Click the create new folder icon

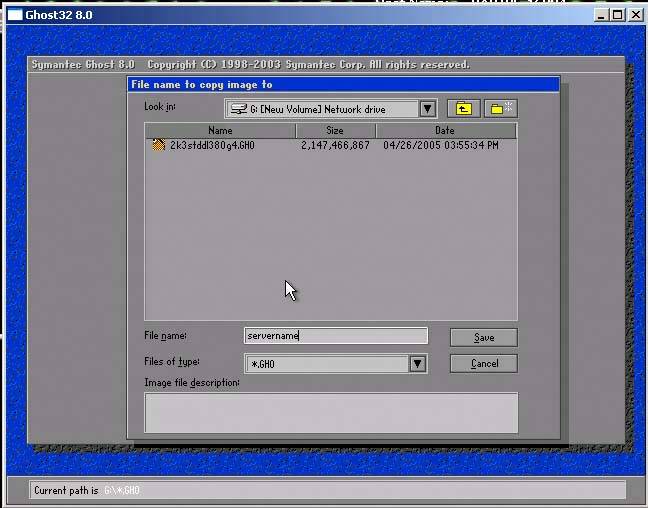coord(500,109)
